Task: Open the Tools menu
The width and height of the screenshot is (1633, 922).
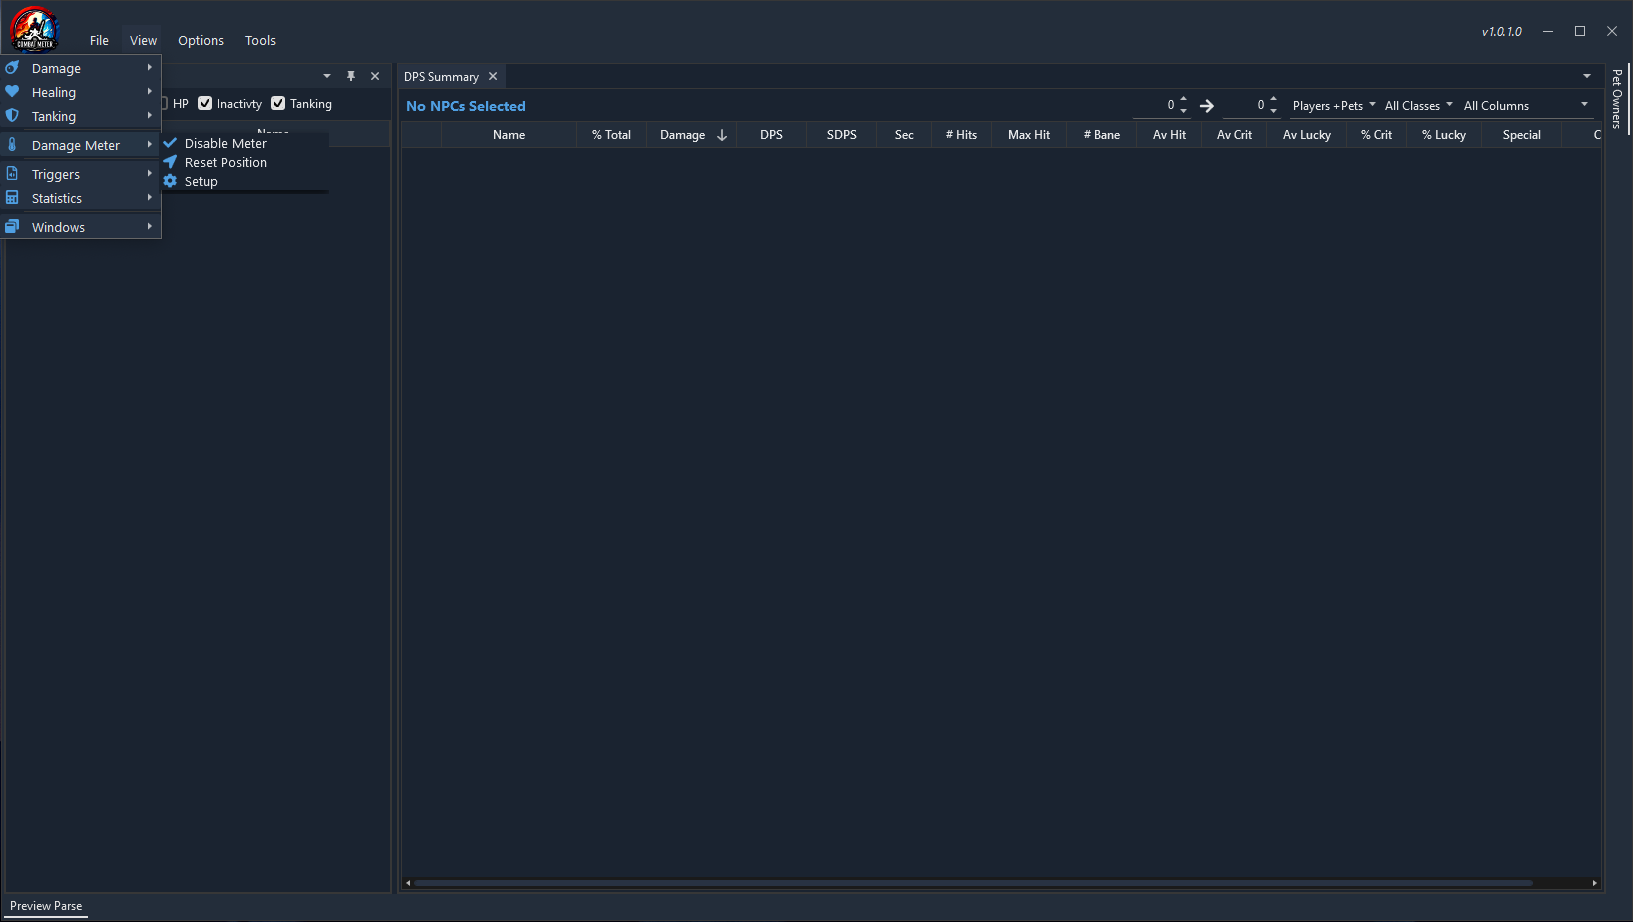Action: point(260,40)
